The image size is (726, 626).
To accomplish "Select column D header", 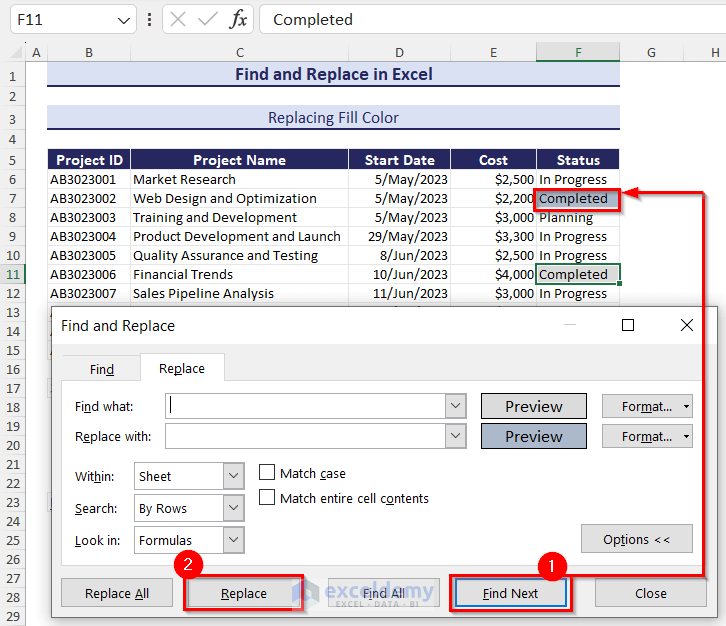I will point(399,52).
